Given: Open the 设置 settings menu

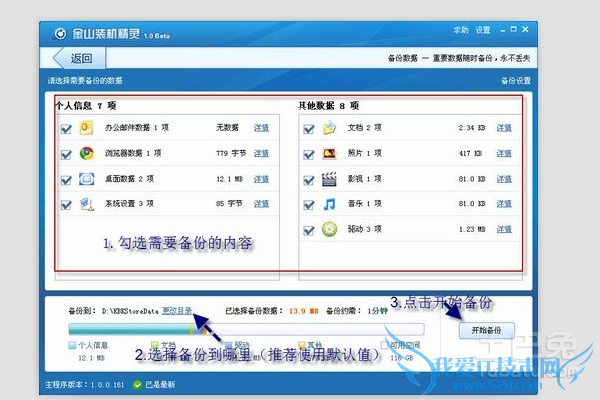Looking at the screenshot, I should click(x=483, y=30).
